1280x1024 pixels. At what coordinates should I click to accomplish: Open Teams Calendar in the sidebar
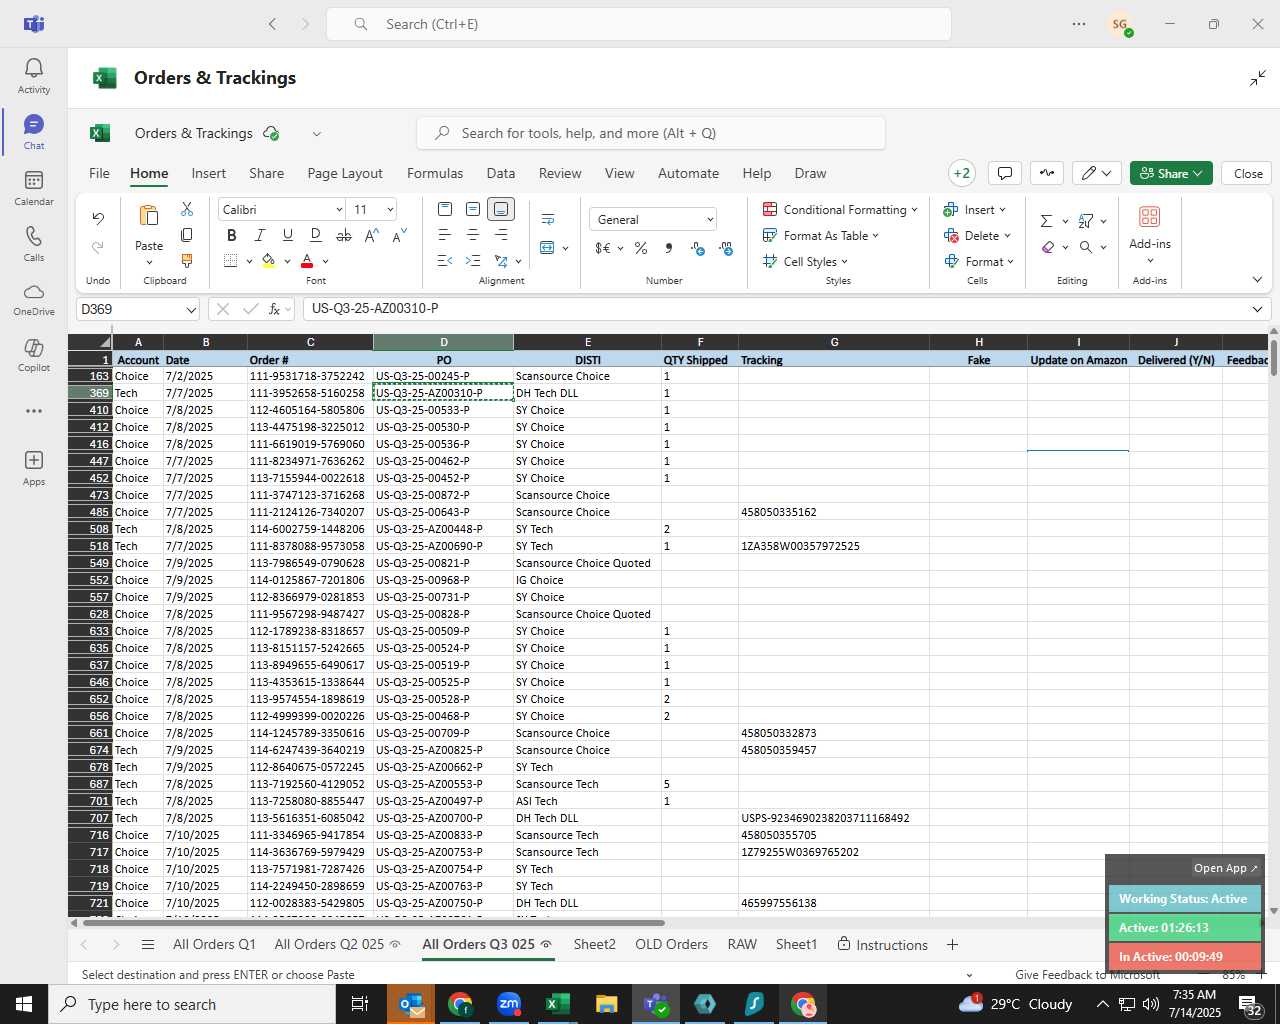[34, 188]
